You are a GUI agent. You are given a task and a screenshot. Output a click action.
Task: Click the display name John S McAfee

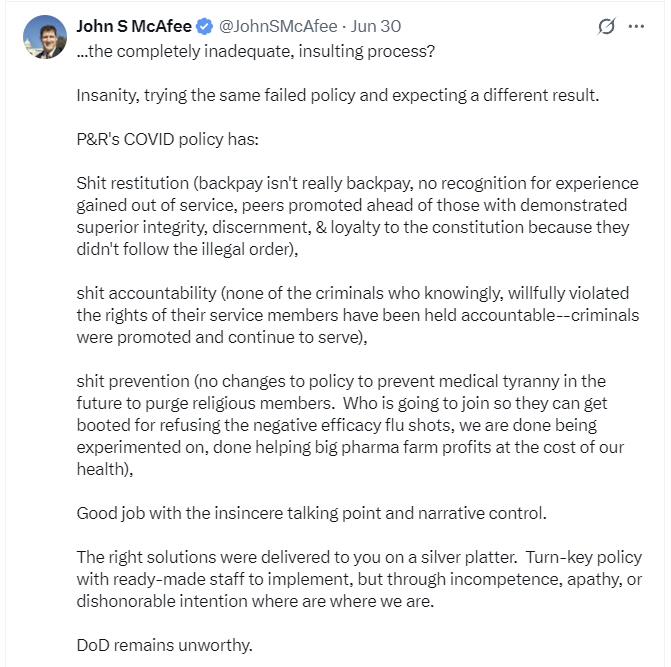[x=134, y=27]
